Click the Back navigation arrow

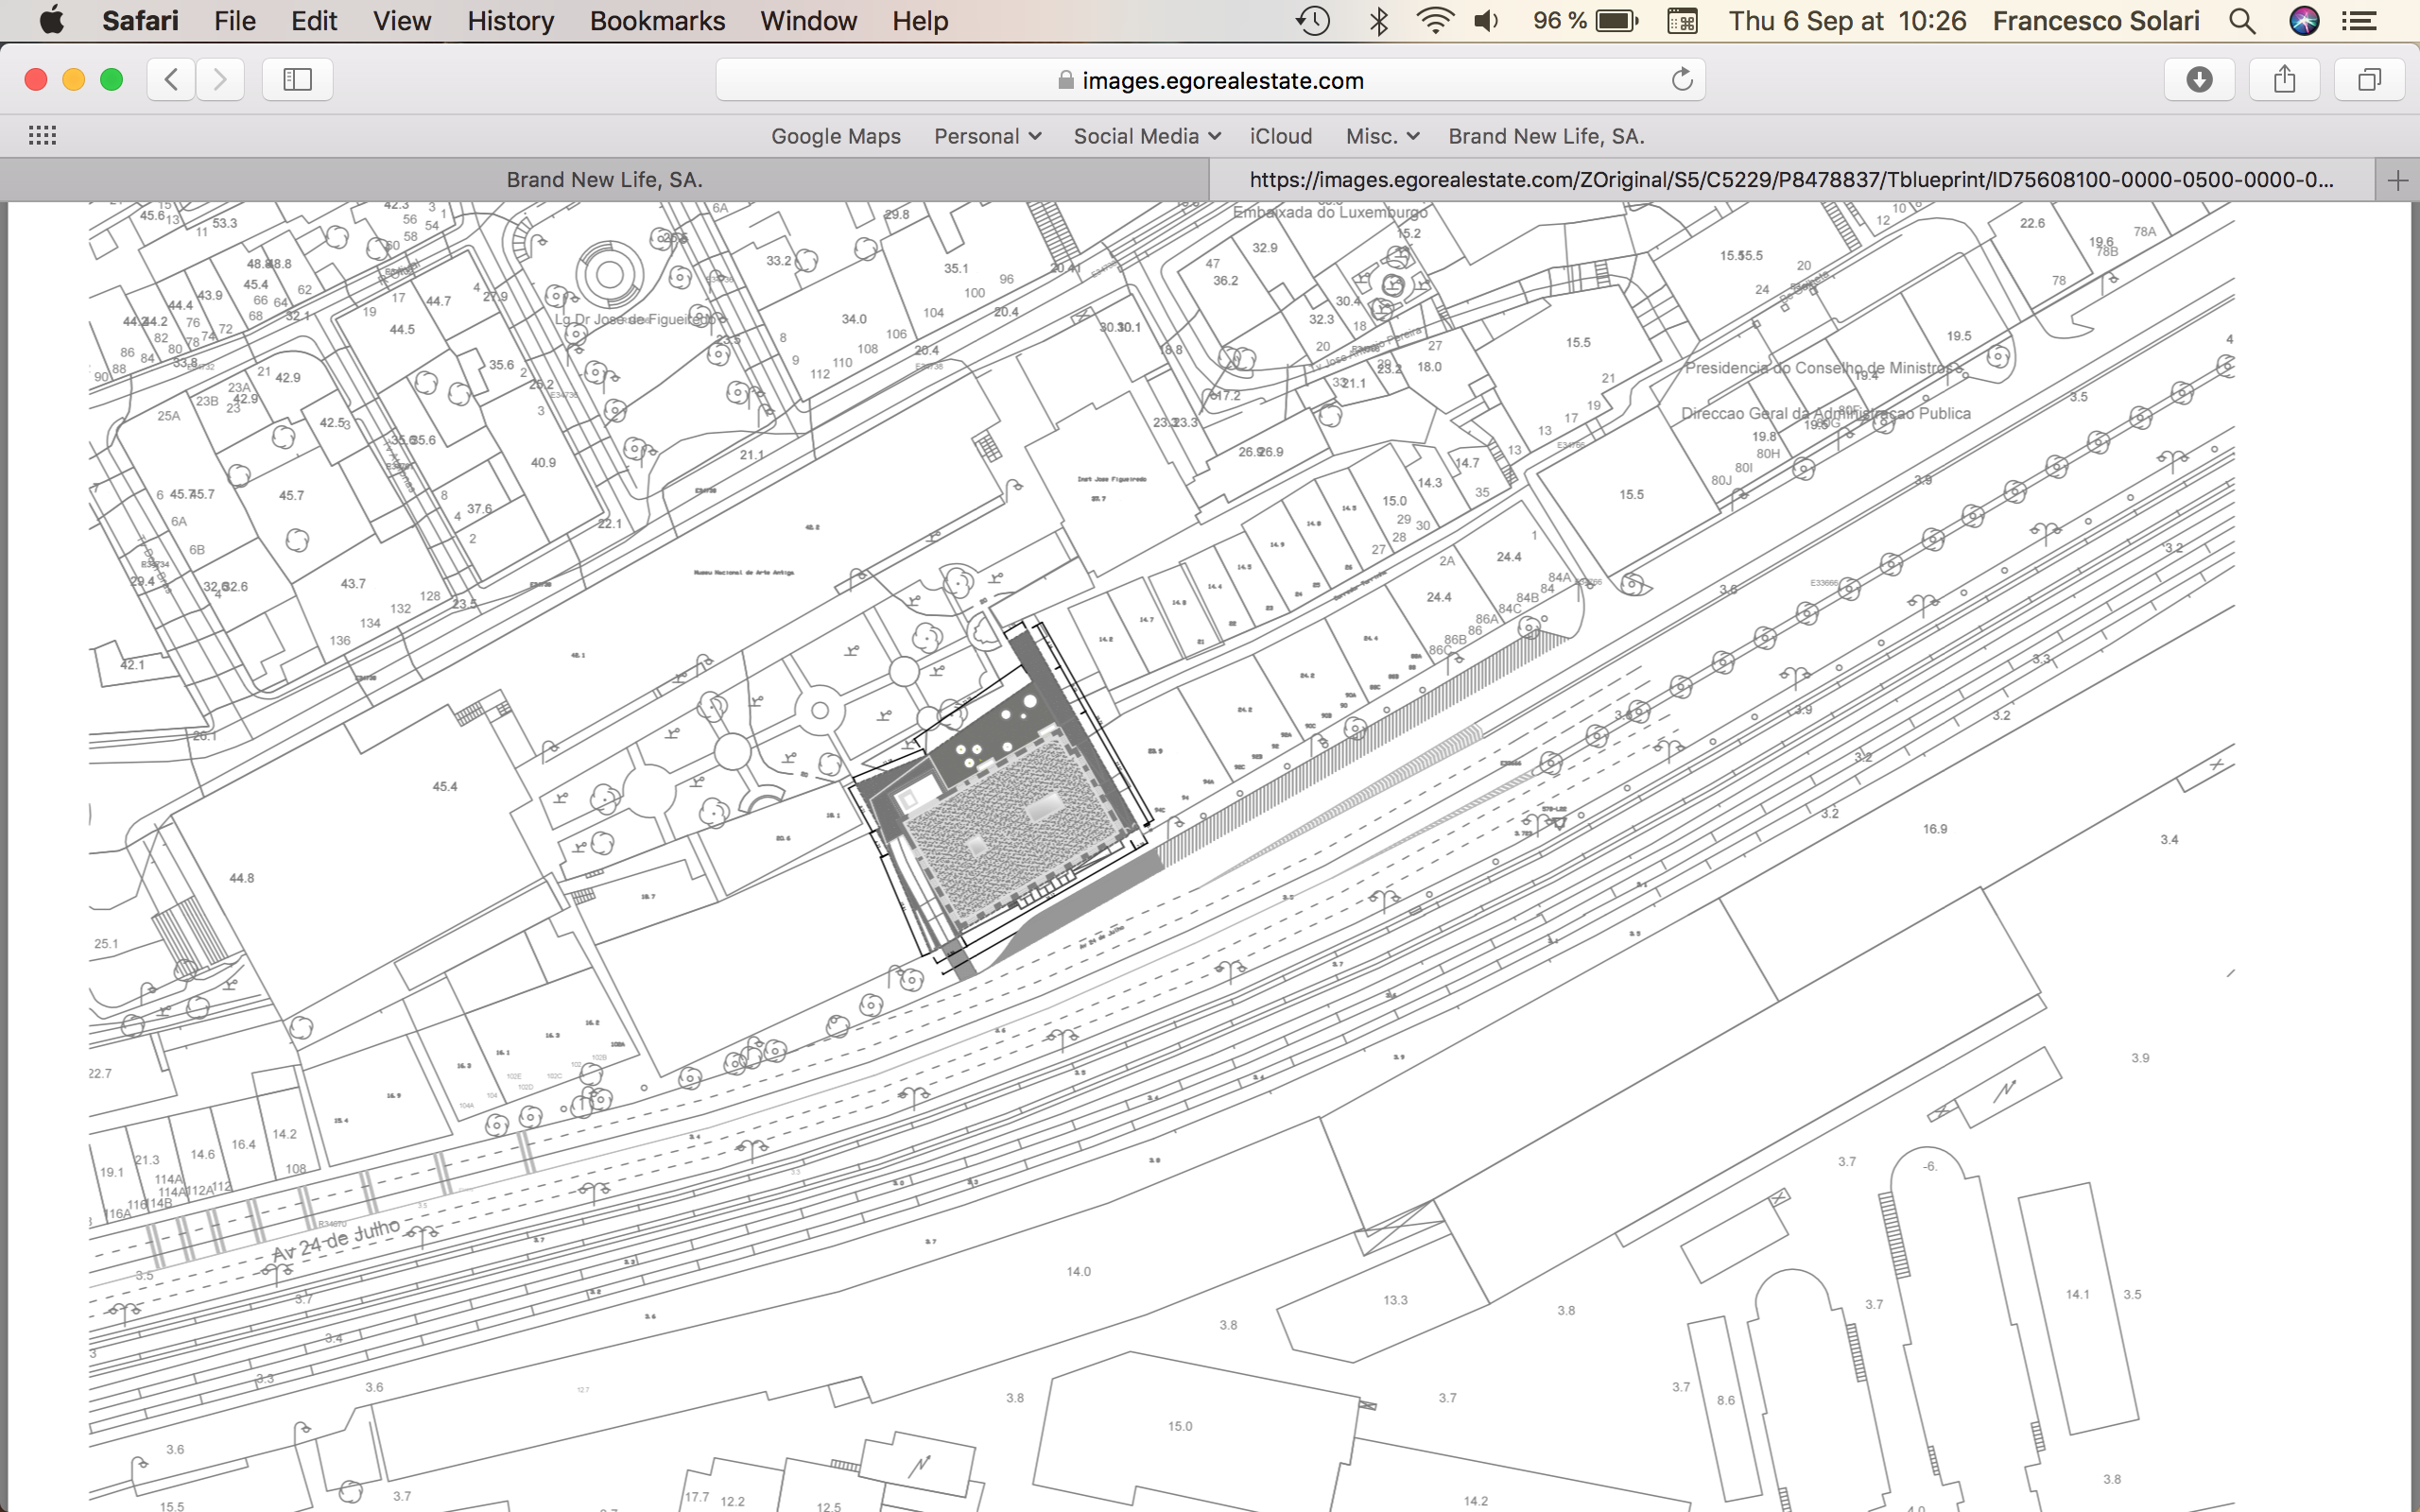171,80
